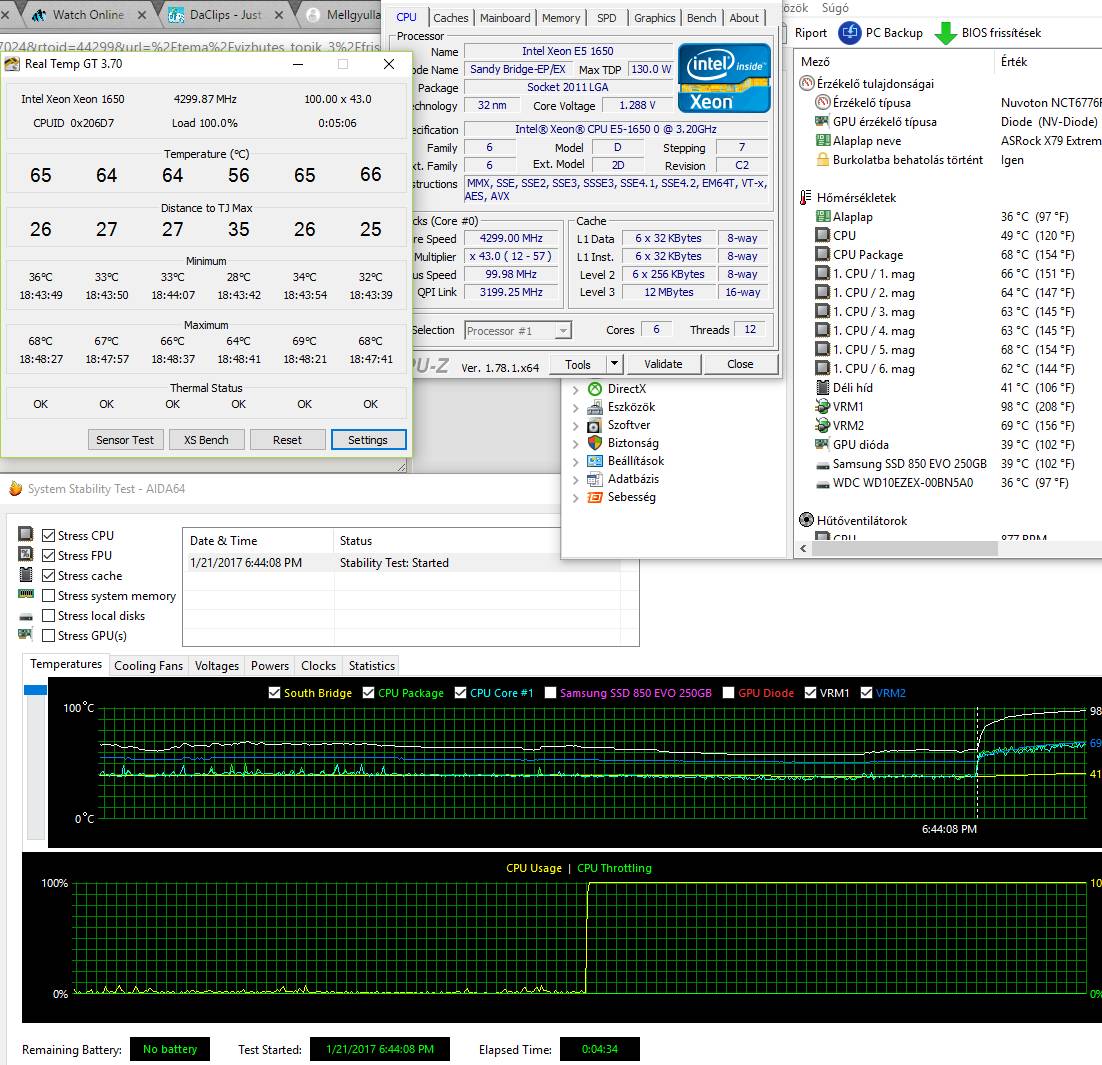Screen dimensions: 1102x1065
Task: Enable Stress local disks checkbox
Action: coord(48,615)
